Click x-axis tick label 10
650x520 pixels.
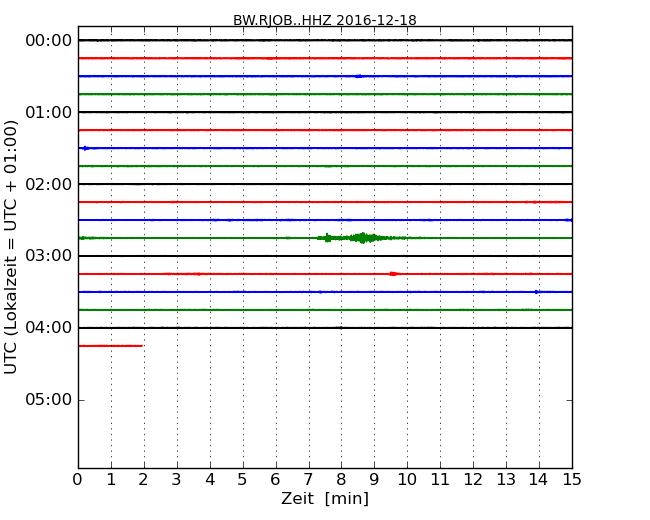[x=407, y=480]
